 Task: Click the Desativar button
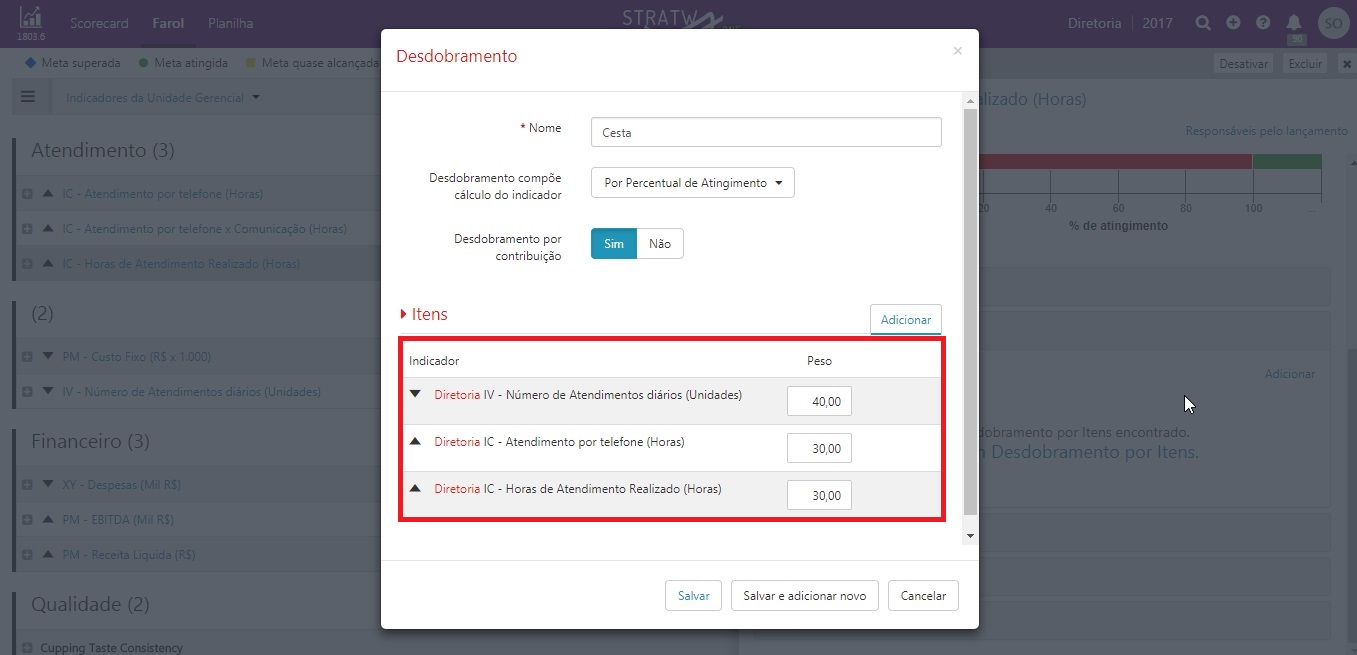pos(1244,64)
